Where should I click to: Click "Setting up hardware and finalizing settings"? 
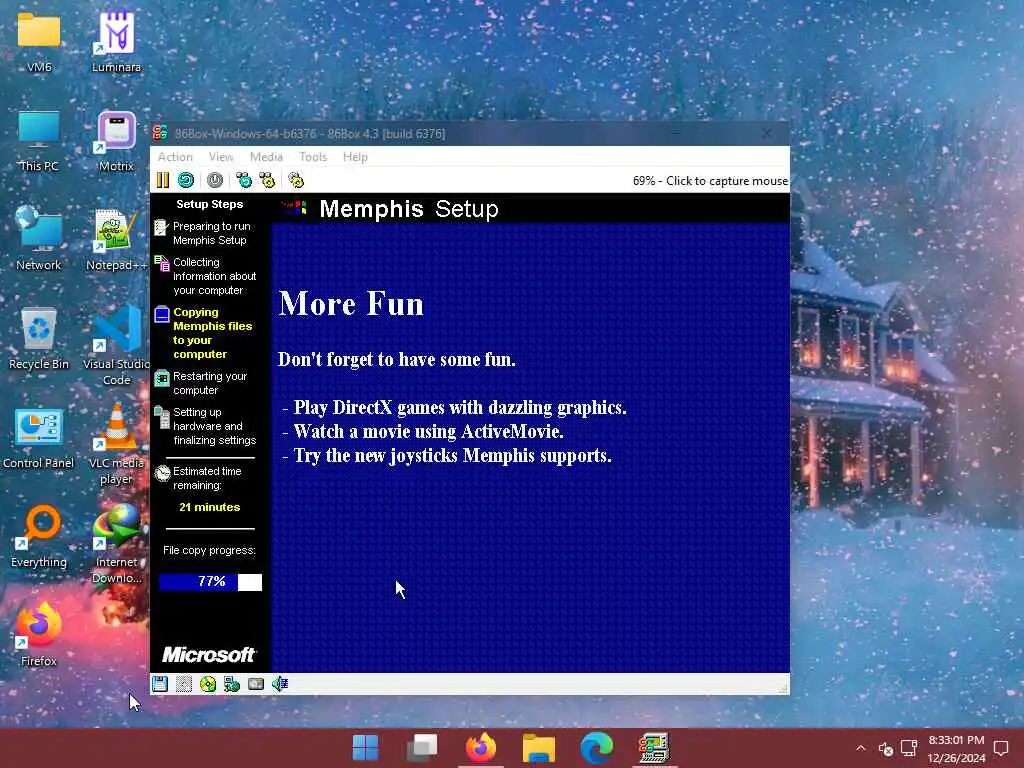214,426
